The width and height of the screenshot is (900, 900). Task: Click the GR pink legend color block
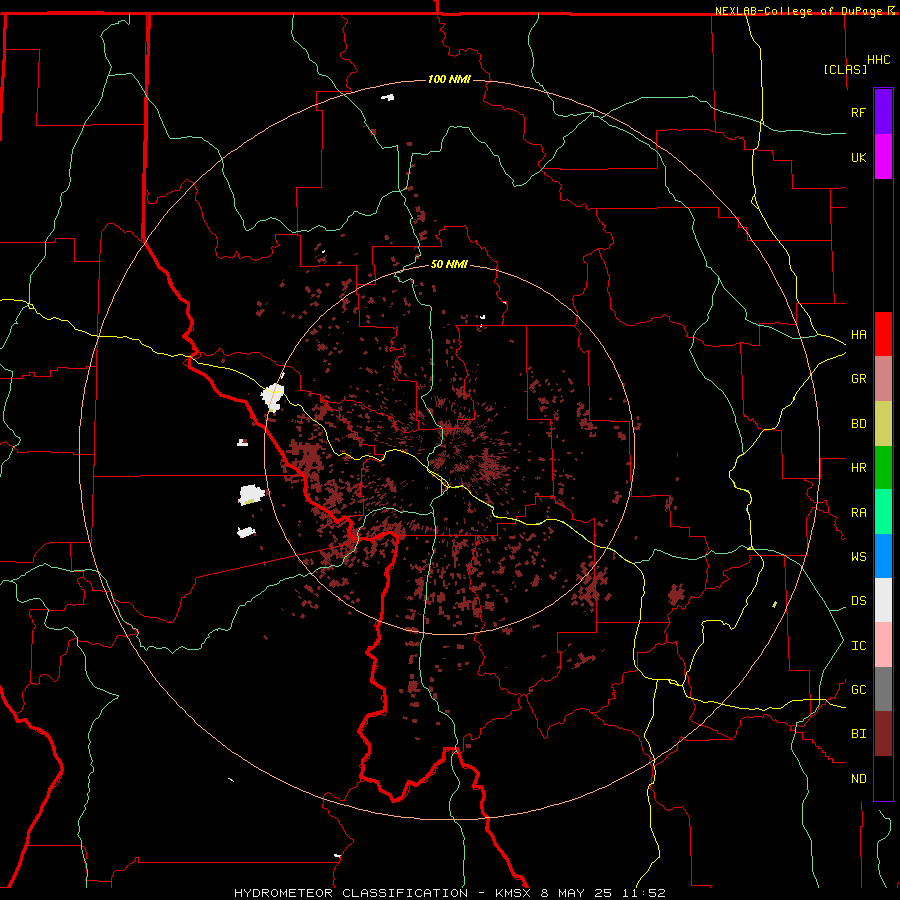[883, 378]
